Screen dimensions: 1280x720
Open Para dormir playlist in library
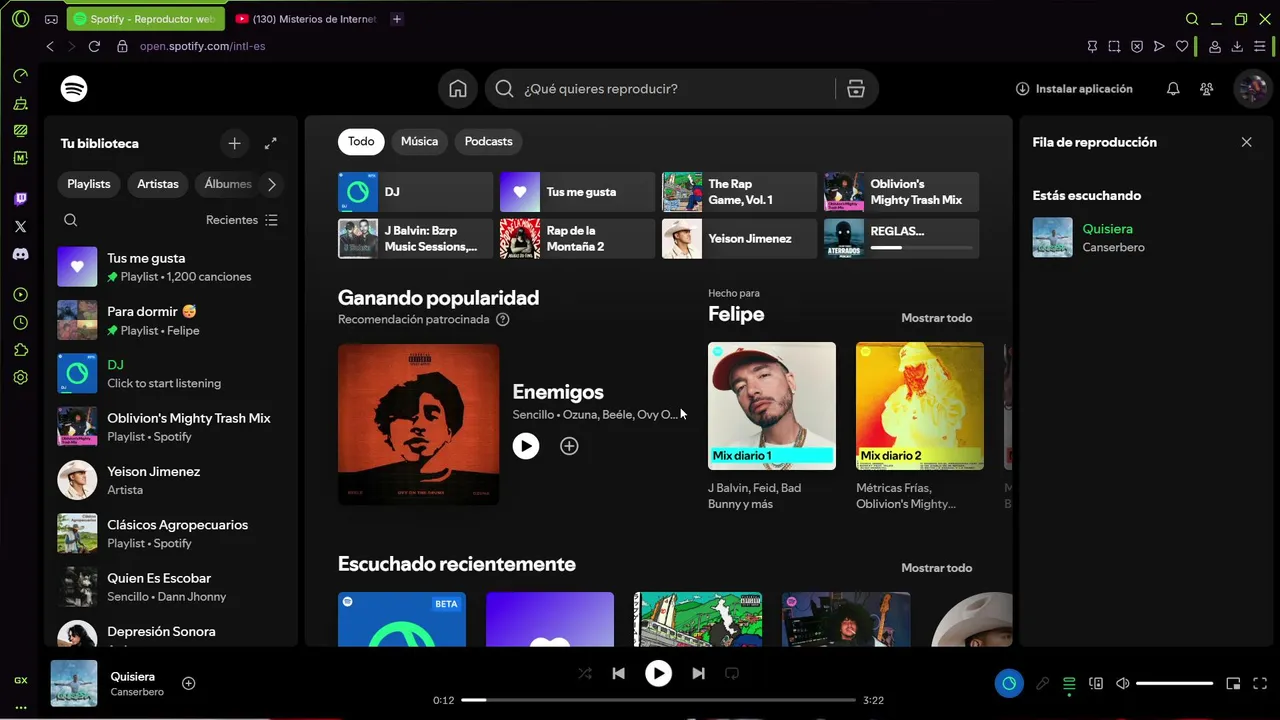[x=173, y=320]
